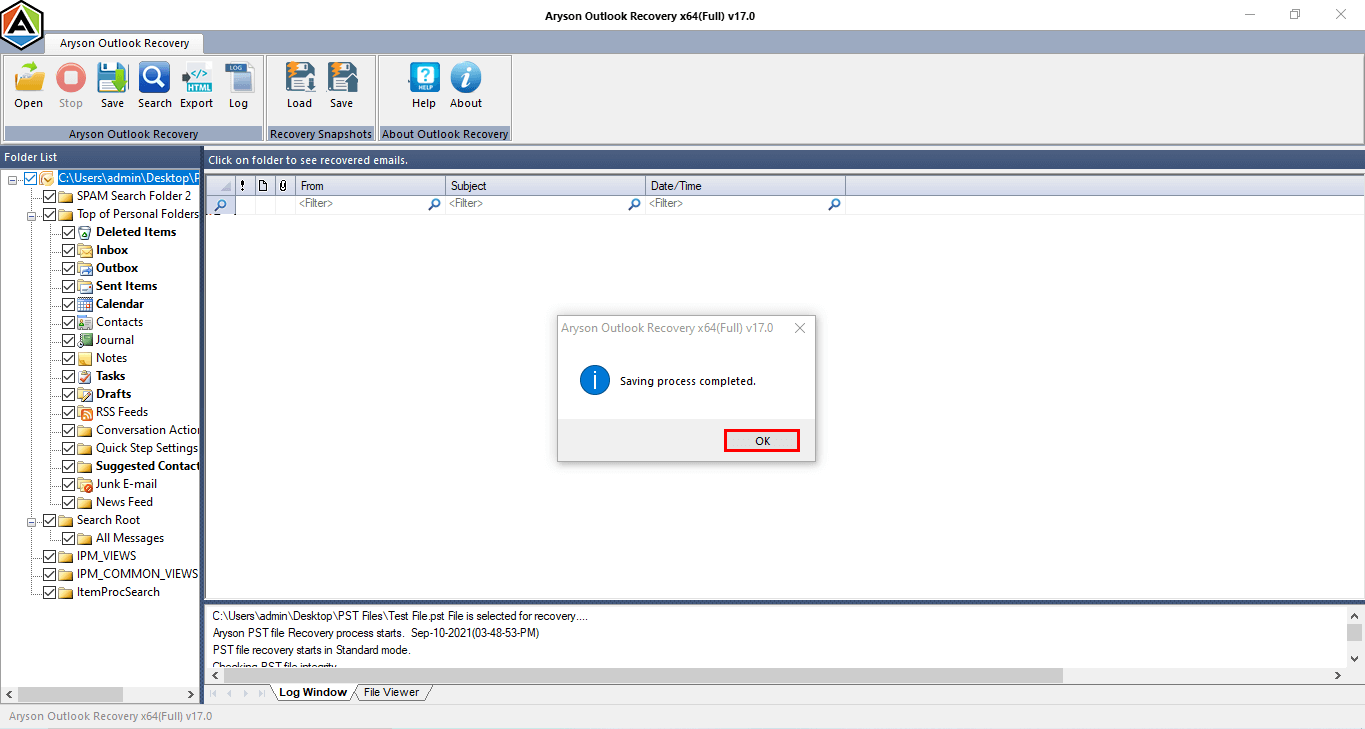1365x729 pixels.
Task: Select the IPM_COMMON_VIEWS folder
Action: pyautogui.click(x=137, y=574)
